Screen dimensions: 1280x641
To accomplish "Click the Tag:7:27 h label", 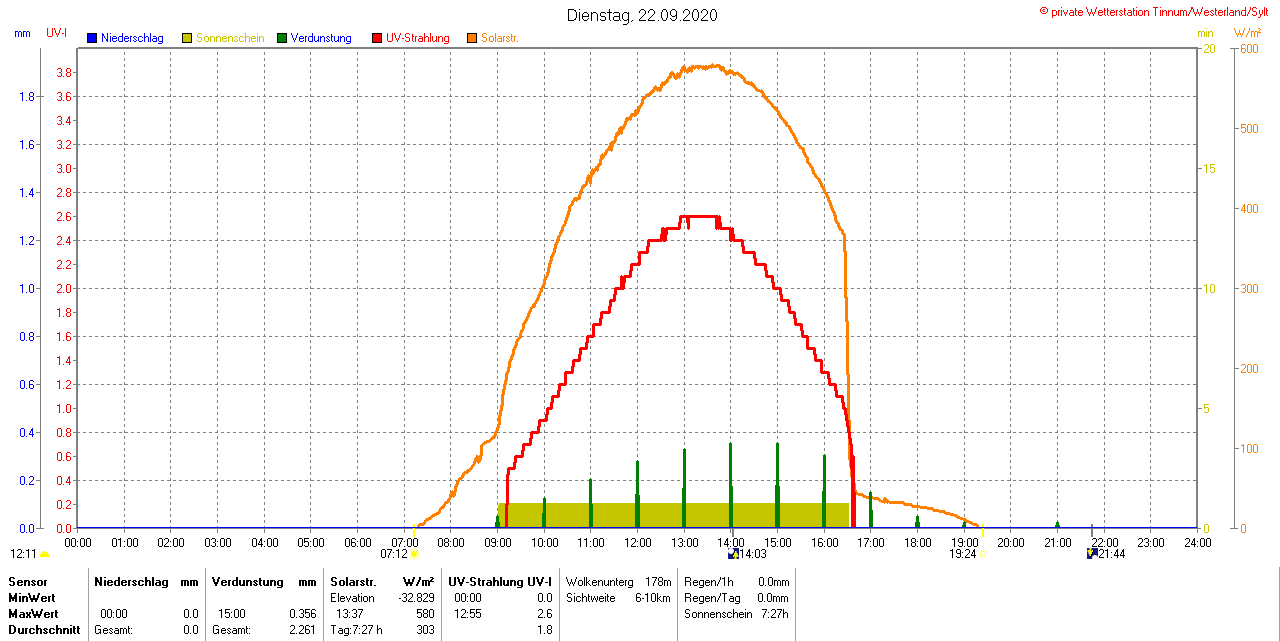I will 356,630.
